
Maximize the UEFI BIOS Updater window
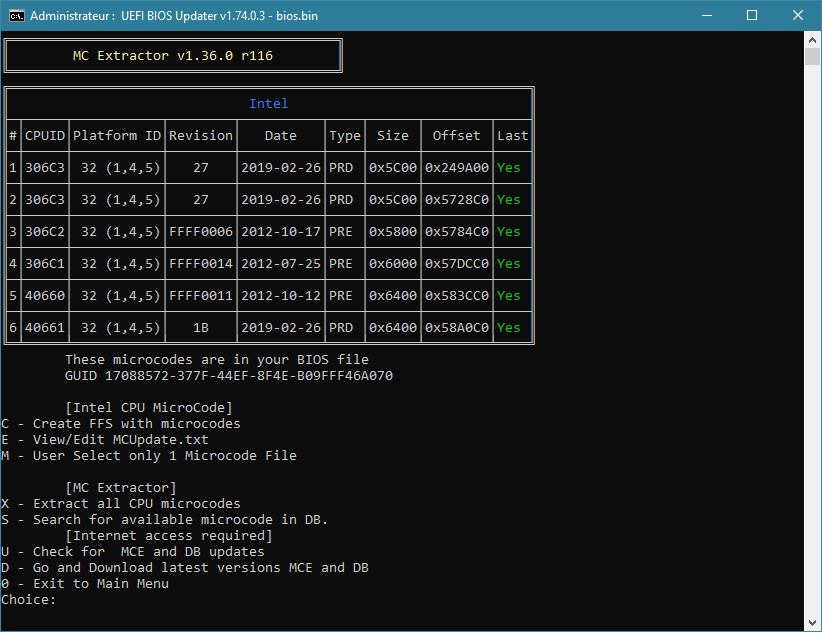tap(752, 15)
